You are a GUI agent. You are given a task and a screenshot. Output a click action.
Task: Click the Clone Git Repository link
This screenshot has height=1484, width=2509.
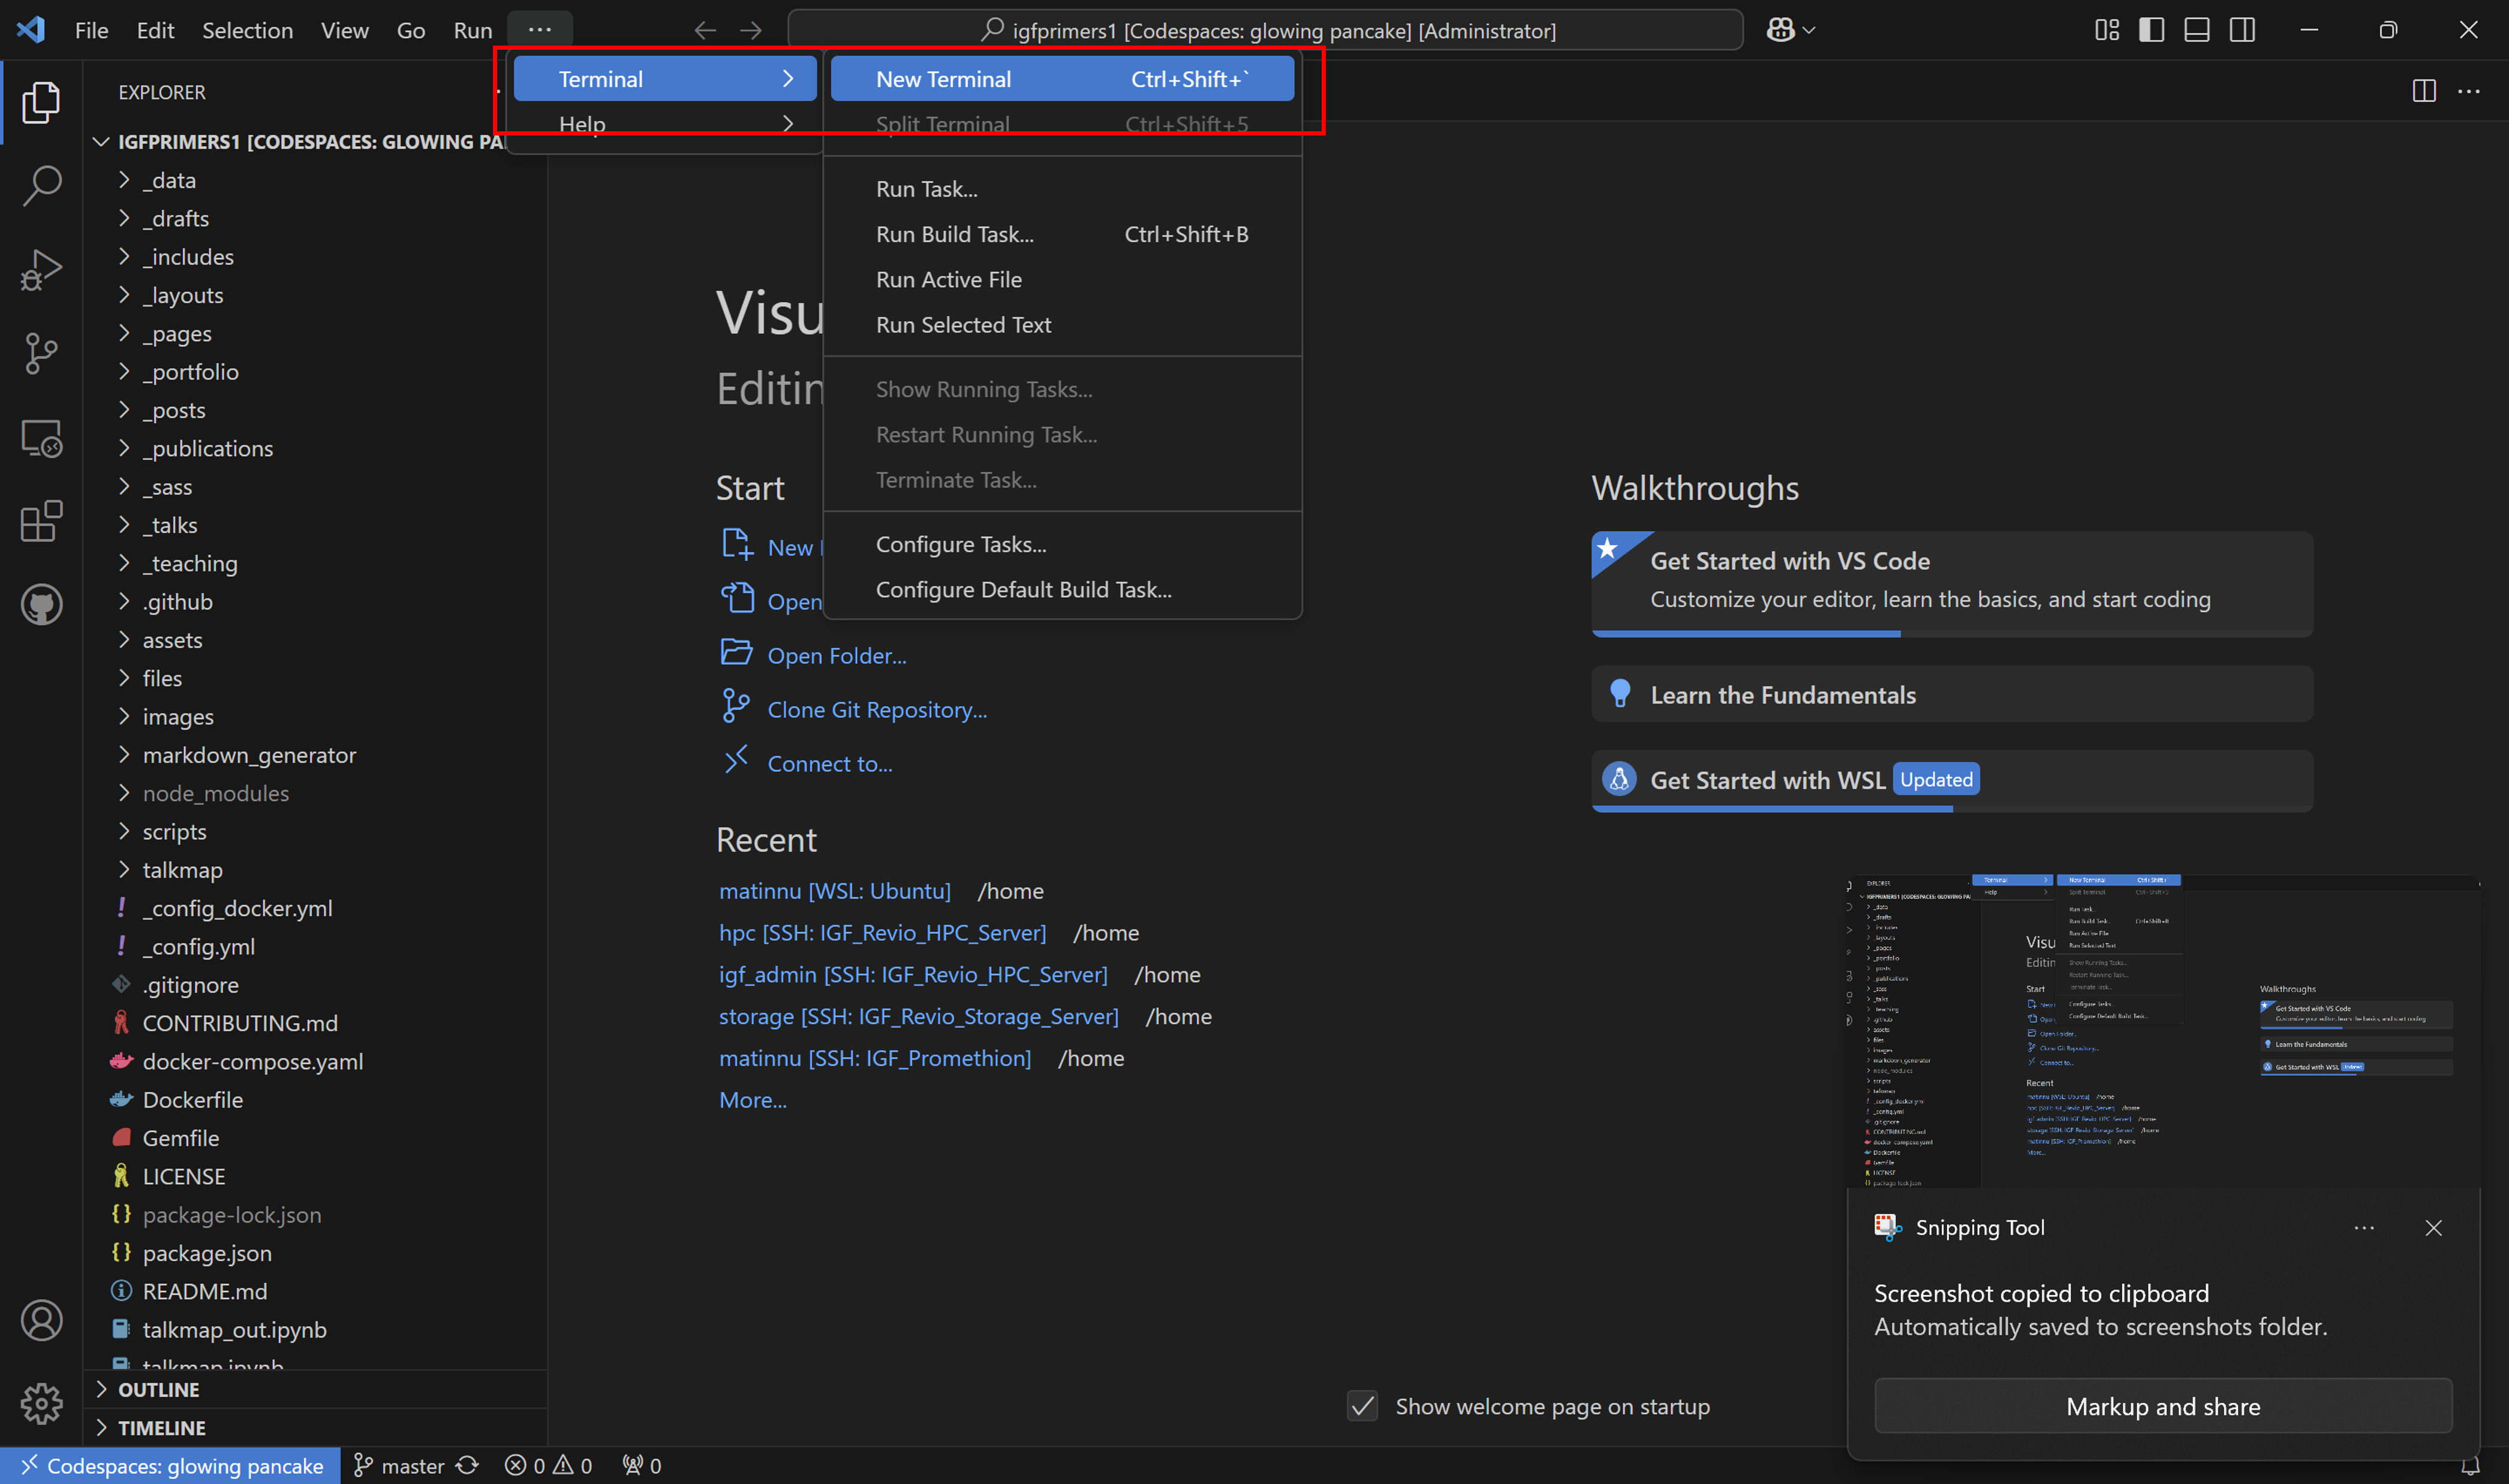(876, 709)
